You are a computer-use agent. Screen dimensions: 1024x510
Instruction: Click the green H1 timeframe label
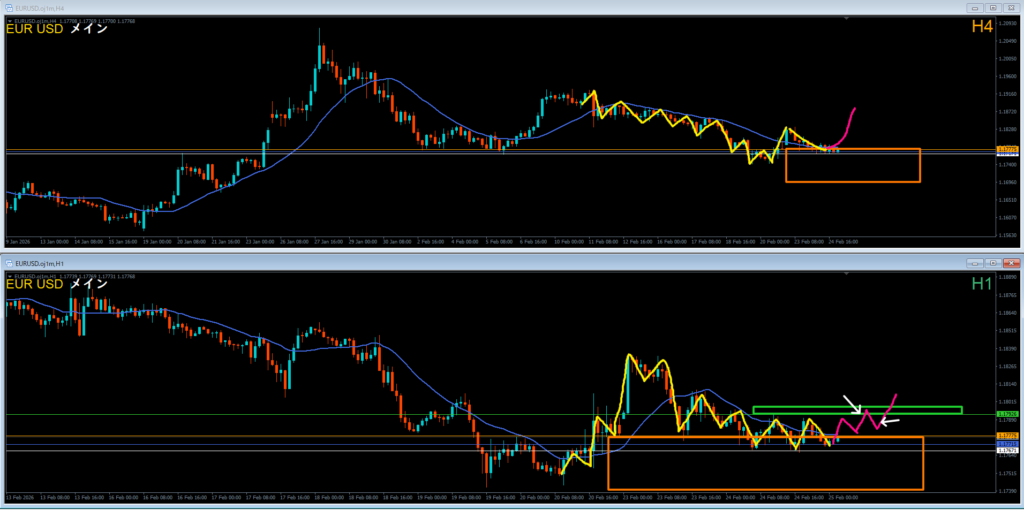(981, 283)
